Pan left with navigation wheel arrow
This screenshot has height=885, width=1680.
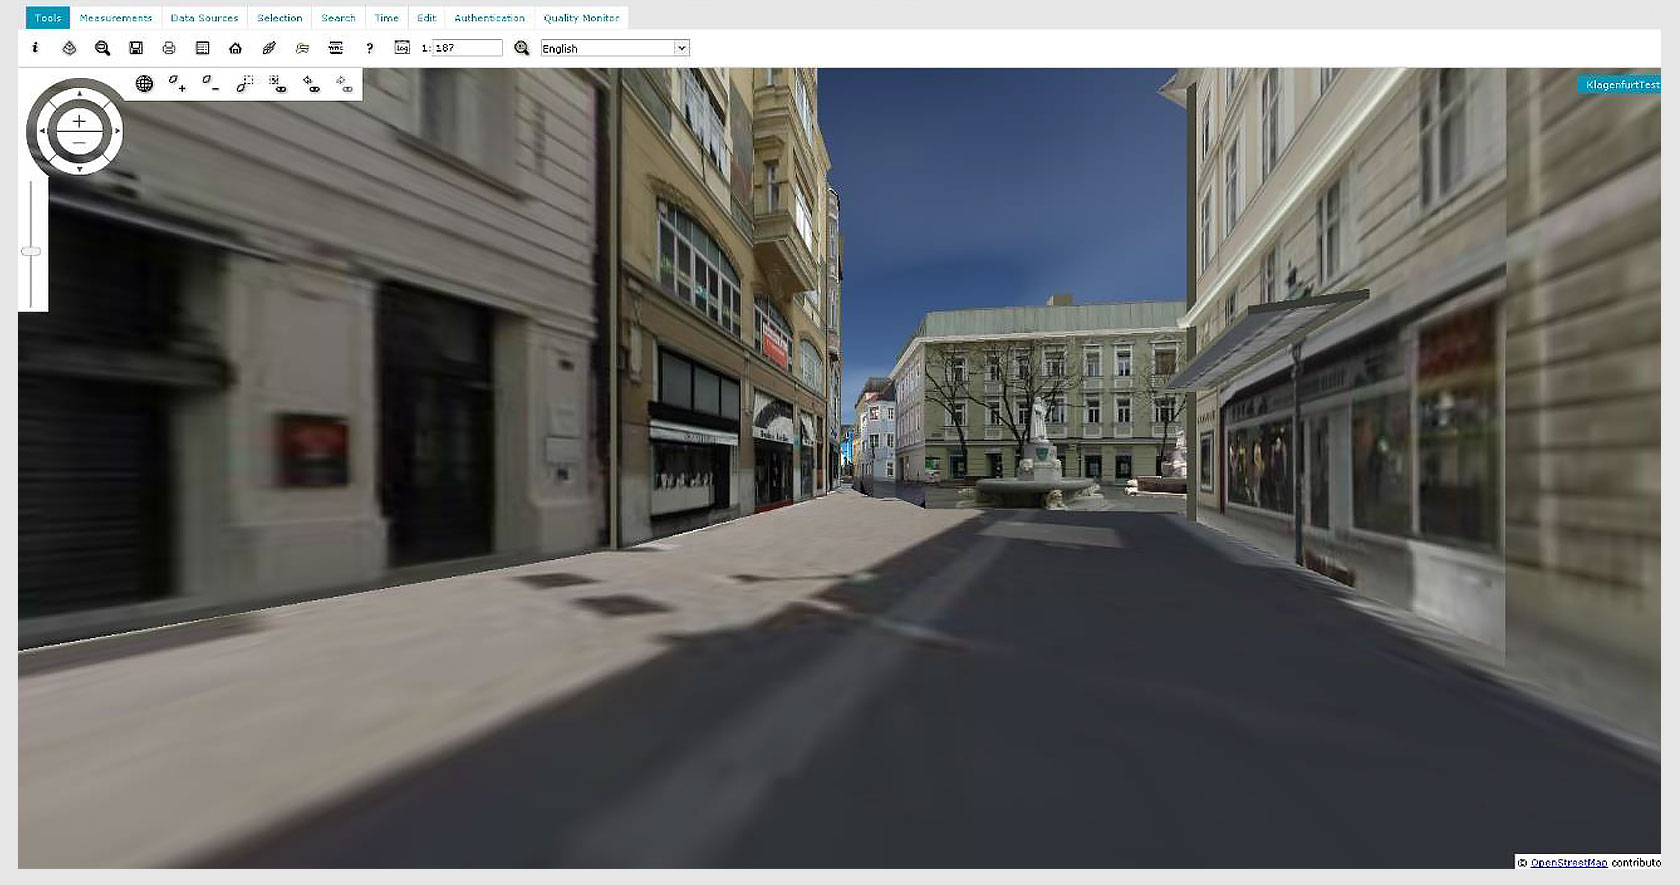click(x=42, y=131)
